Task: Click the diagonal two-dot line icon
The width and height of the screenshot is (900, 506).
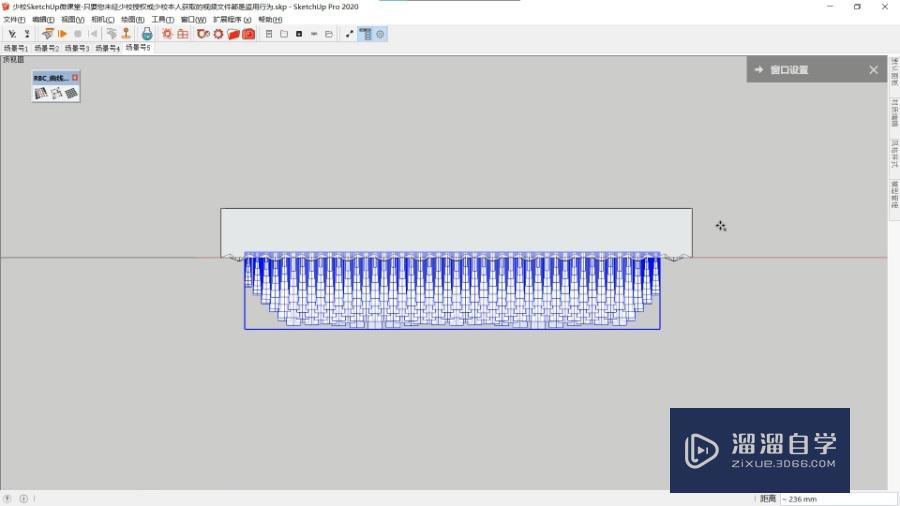Action: click(349, 34)
